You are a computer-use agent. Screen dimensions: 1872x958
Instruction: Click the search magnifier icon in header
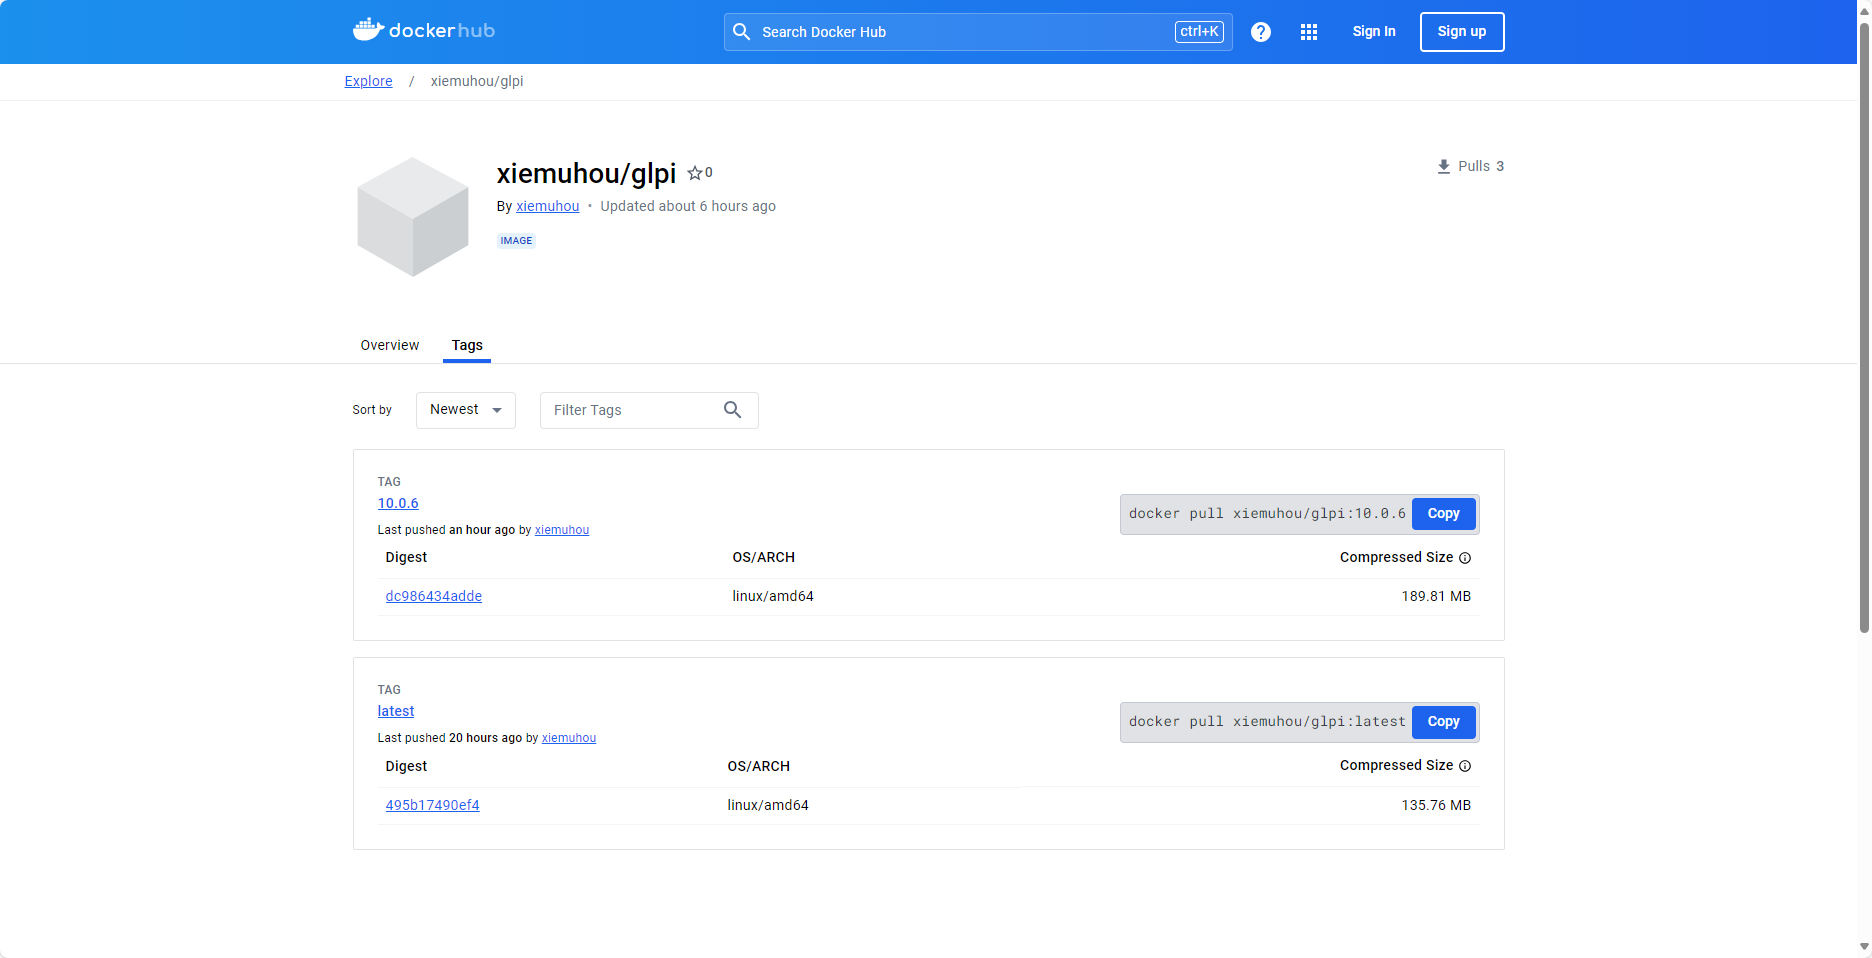click(741, 32)
